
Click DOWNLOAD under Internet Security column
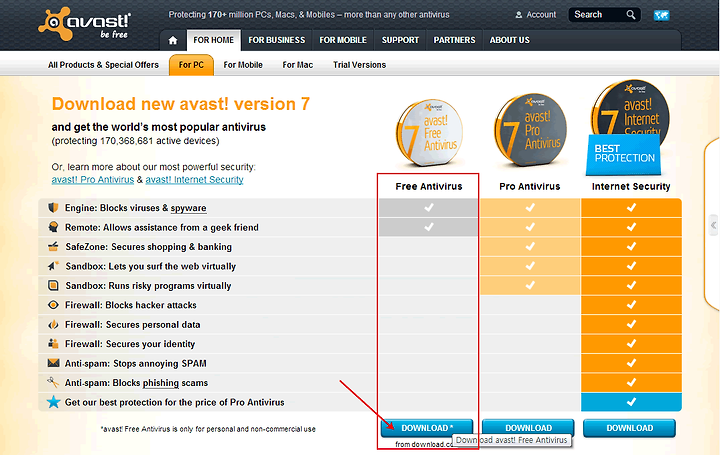(630, 428)
